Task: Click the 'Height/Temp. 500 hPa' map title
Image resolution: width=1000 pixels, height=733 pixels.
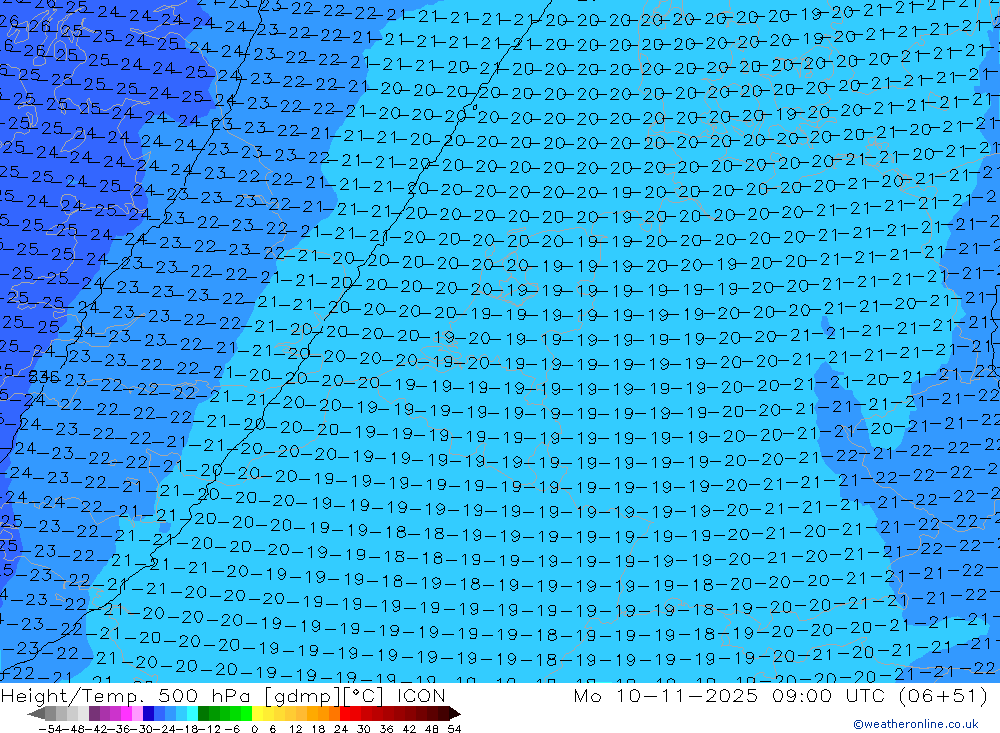Action: [x=126, y=696]
